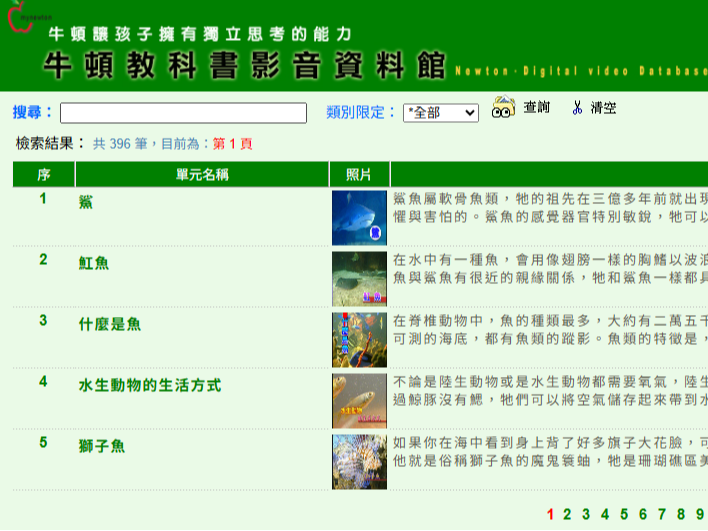Click the scissors 清空 clear icon

click(577, 107)
